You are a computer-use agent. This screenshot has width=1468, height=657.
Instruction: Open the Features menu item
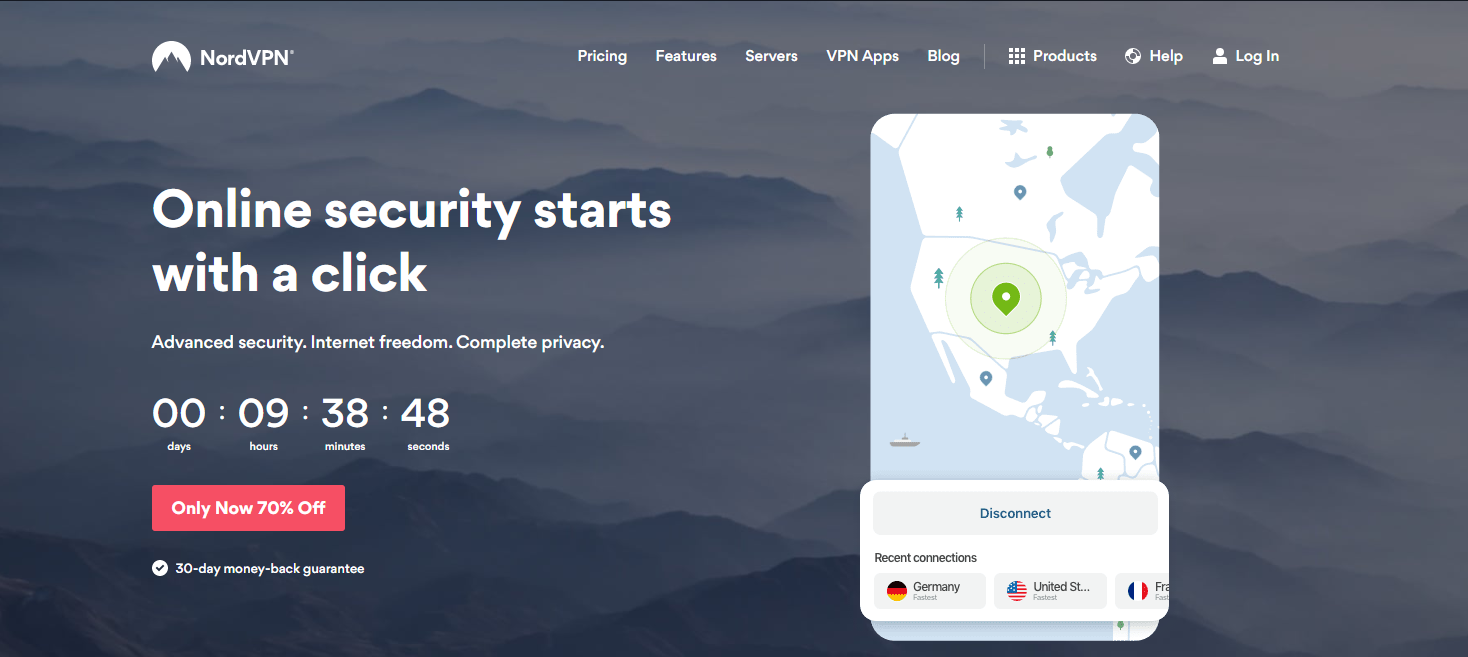coord(686,56)
